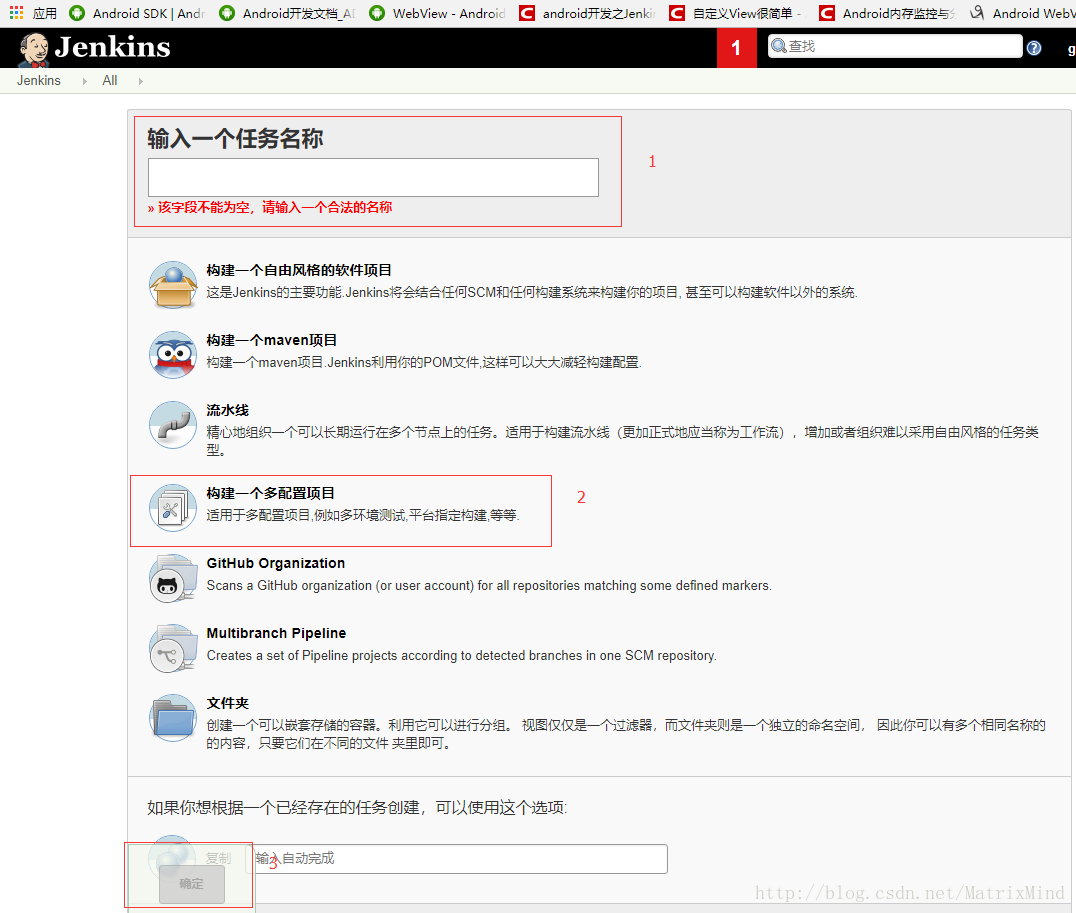Choose the 文件夹 item type
Screen dimensions: 1076x913
pos(227,703)
